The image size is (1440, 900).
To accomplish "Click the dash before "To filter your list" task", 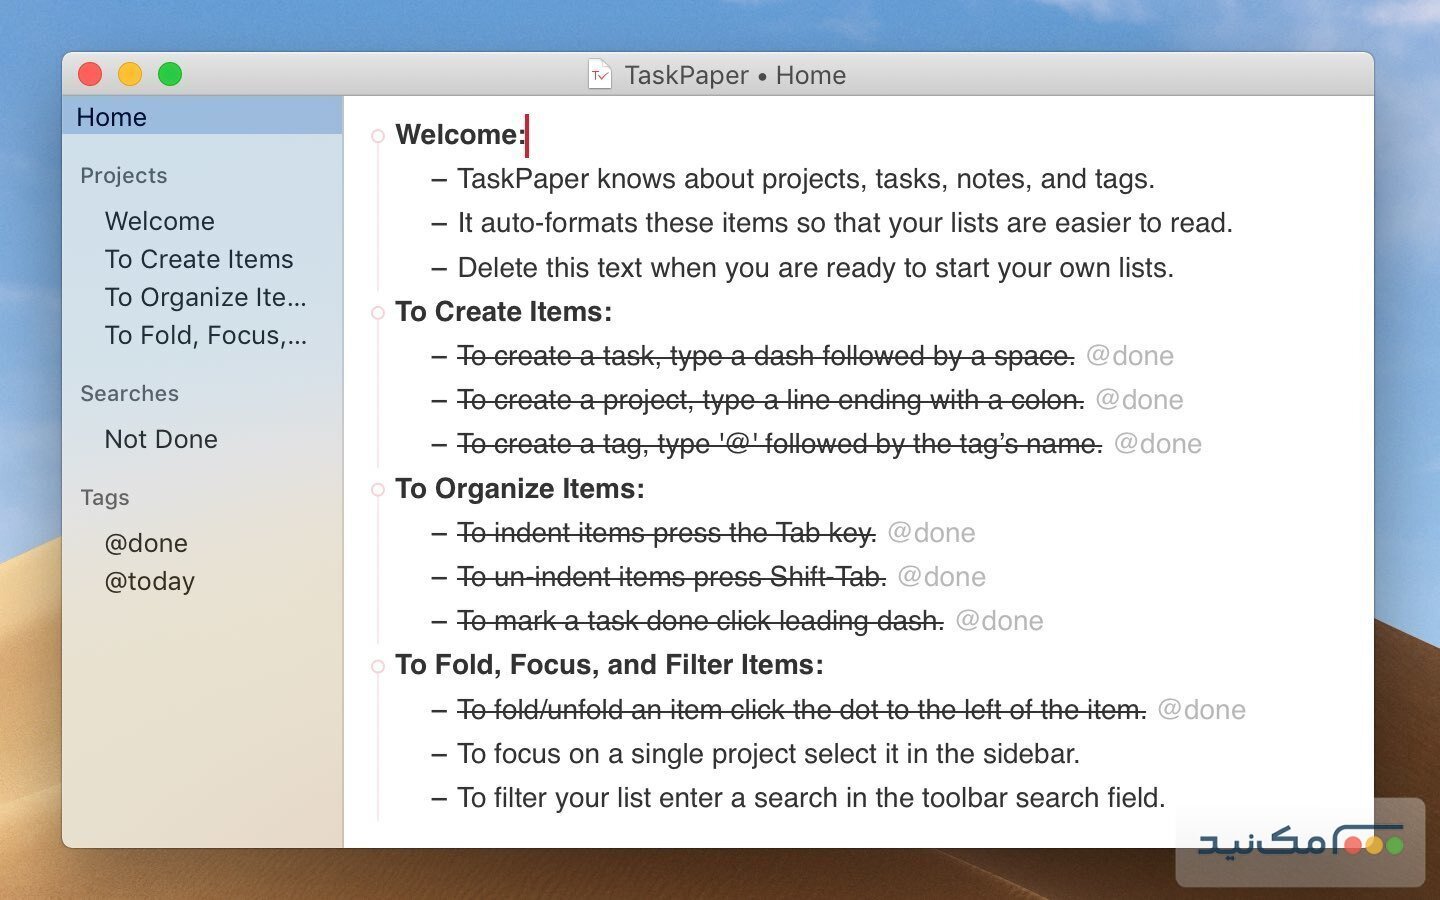I will 438,798.
